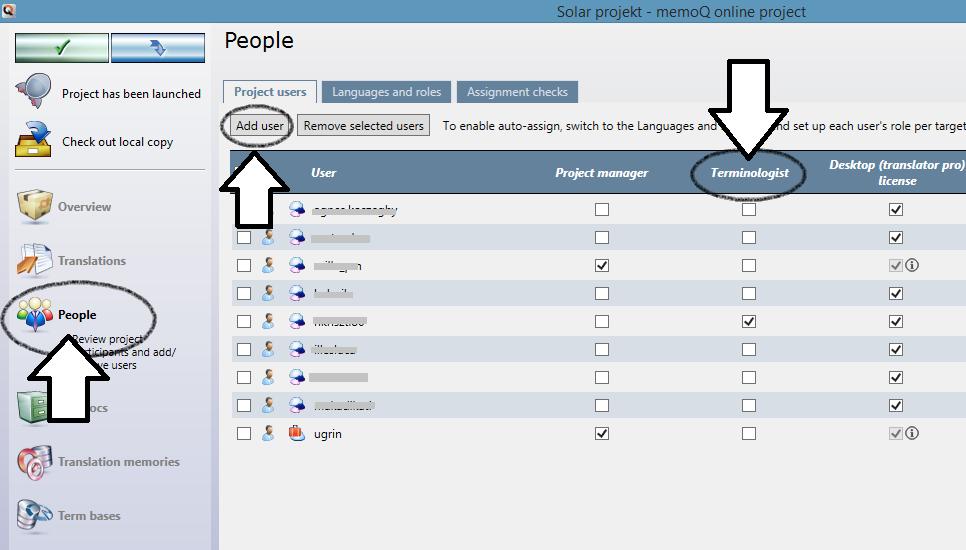The height and width of the screenshot is (550, 966).
Task: Click the 'Check out local copy' text
Action: (x=118, y=142)
